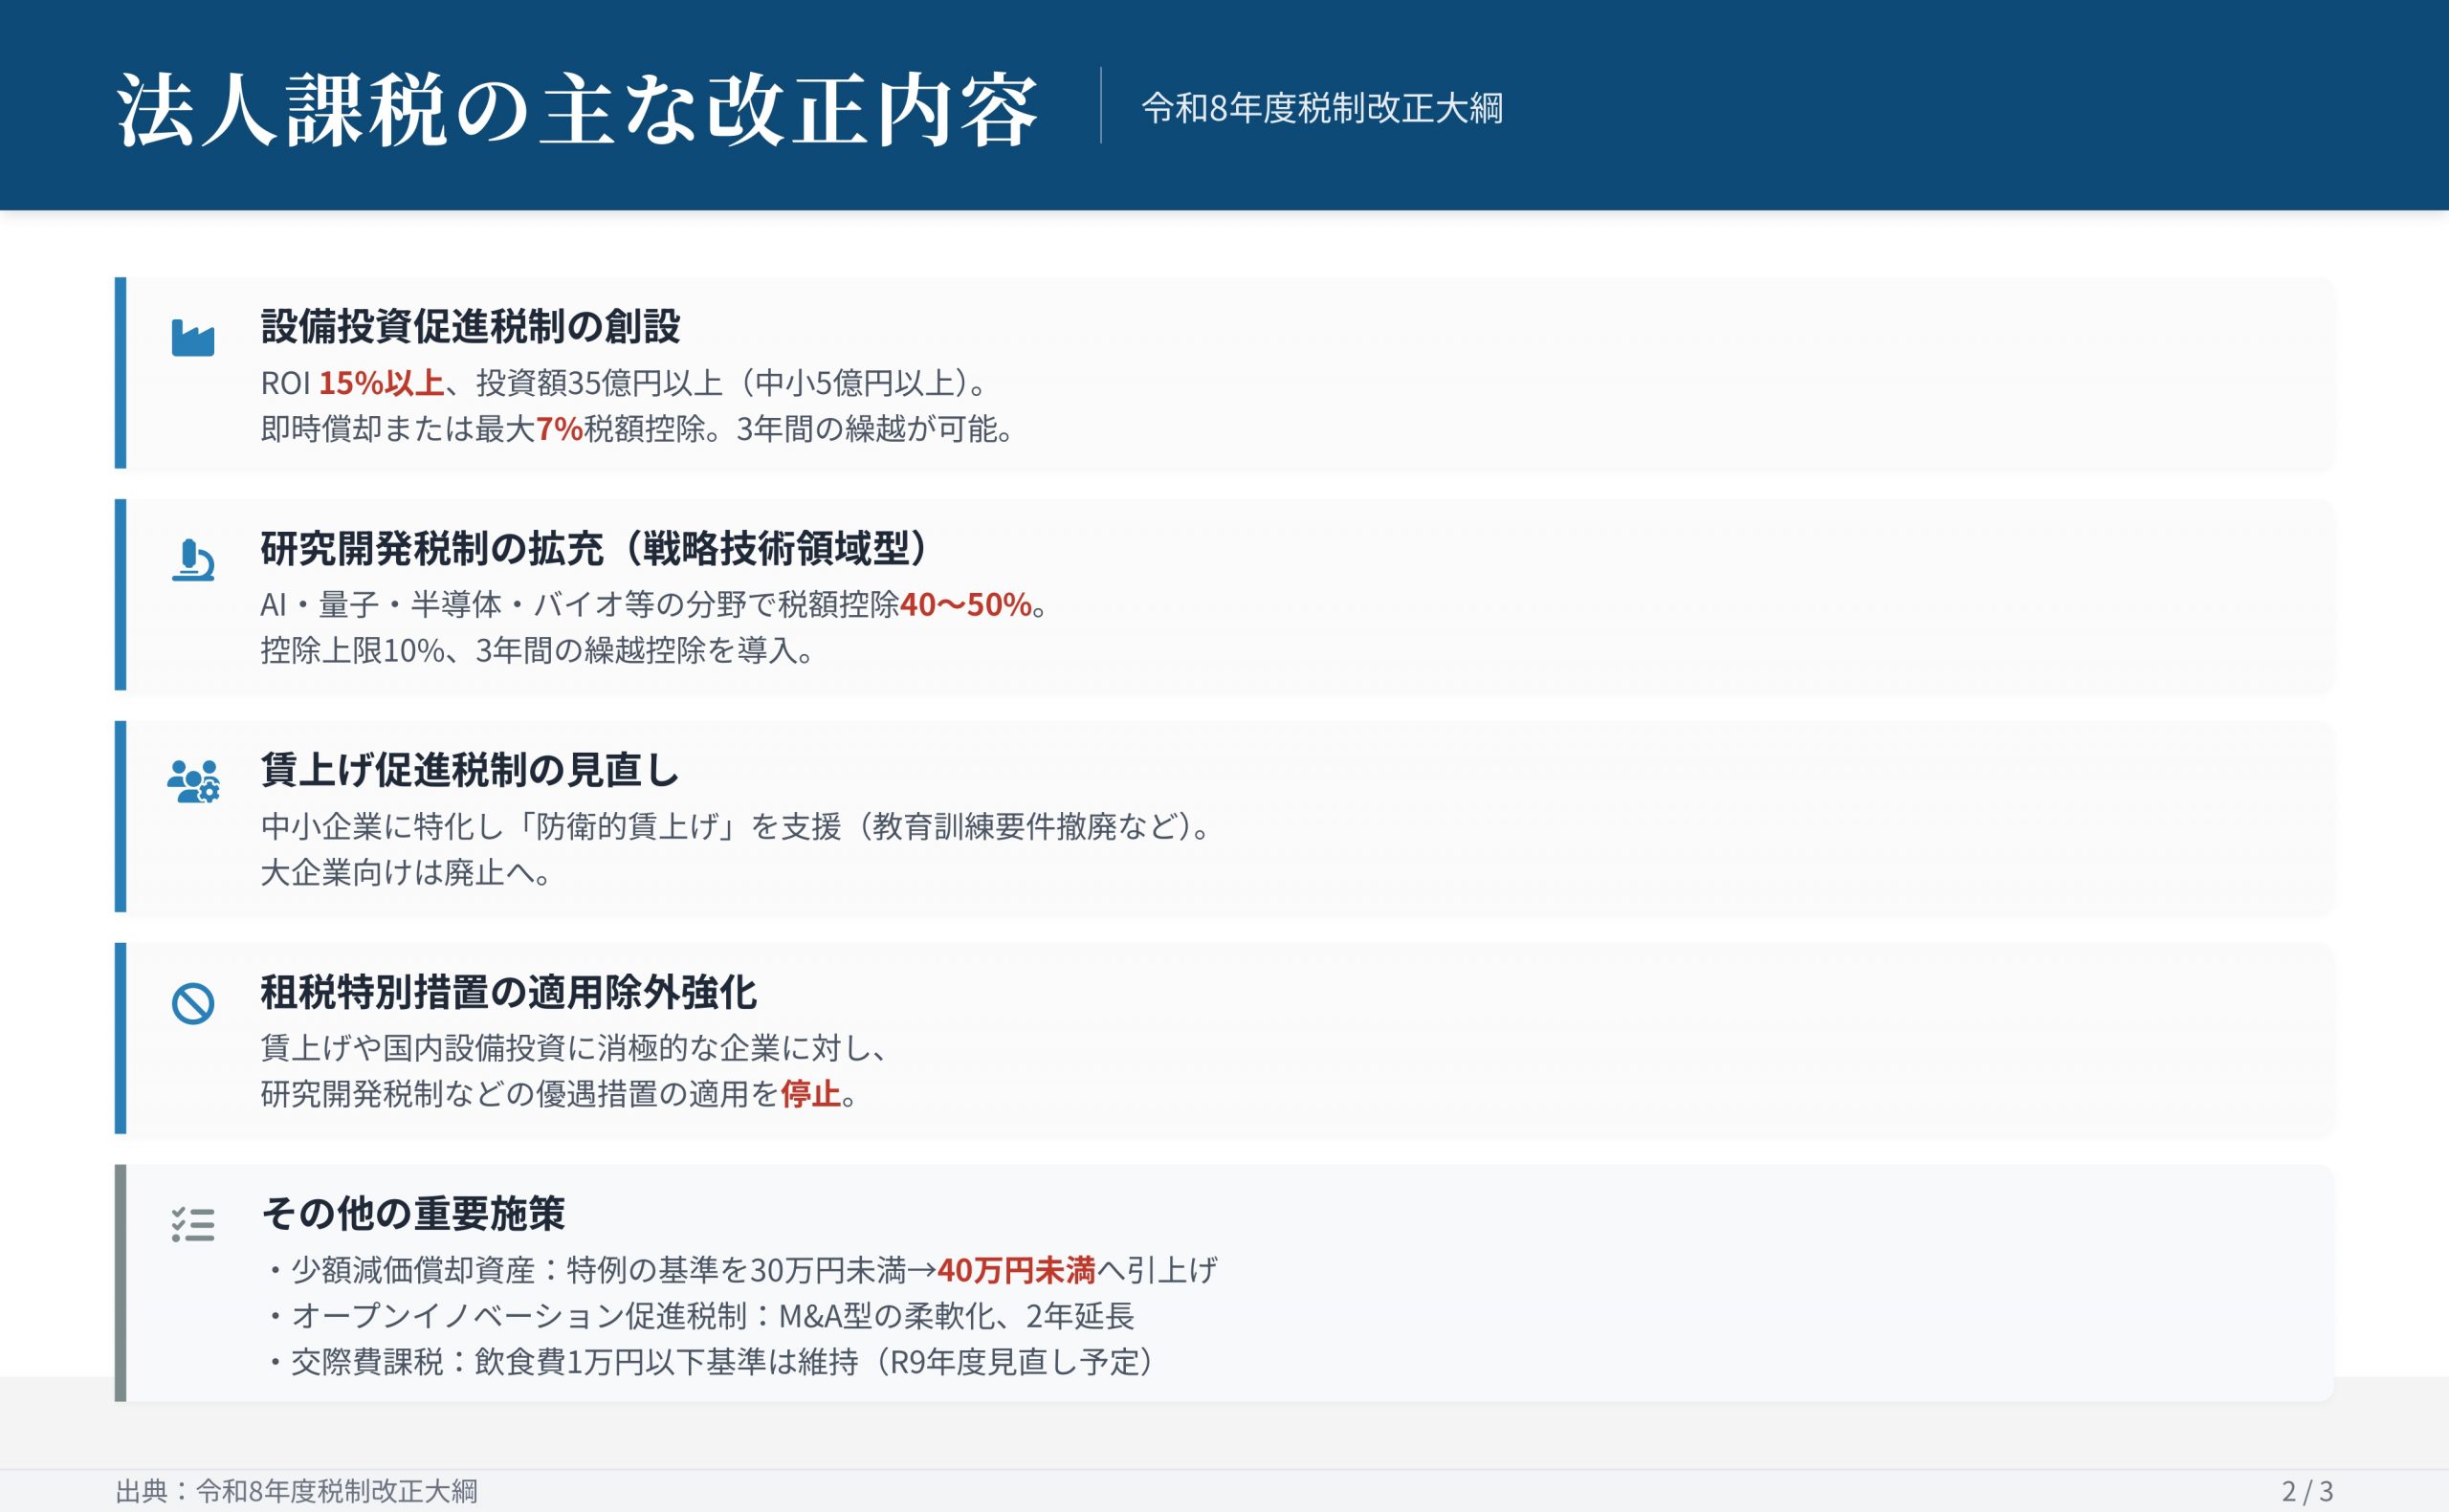The width and height of the screenshot is (2449, 1512).
Task: Select the その他の重要施策 heading
Action: click(x=413, y=1213)
